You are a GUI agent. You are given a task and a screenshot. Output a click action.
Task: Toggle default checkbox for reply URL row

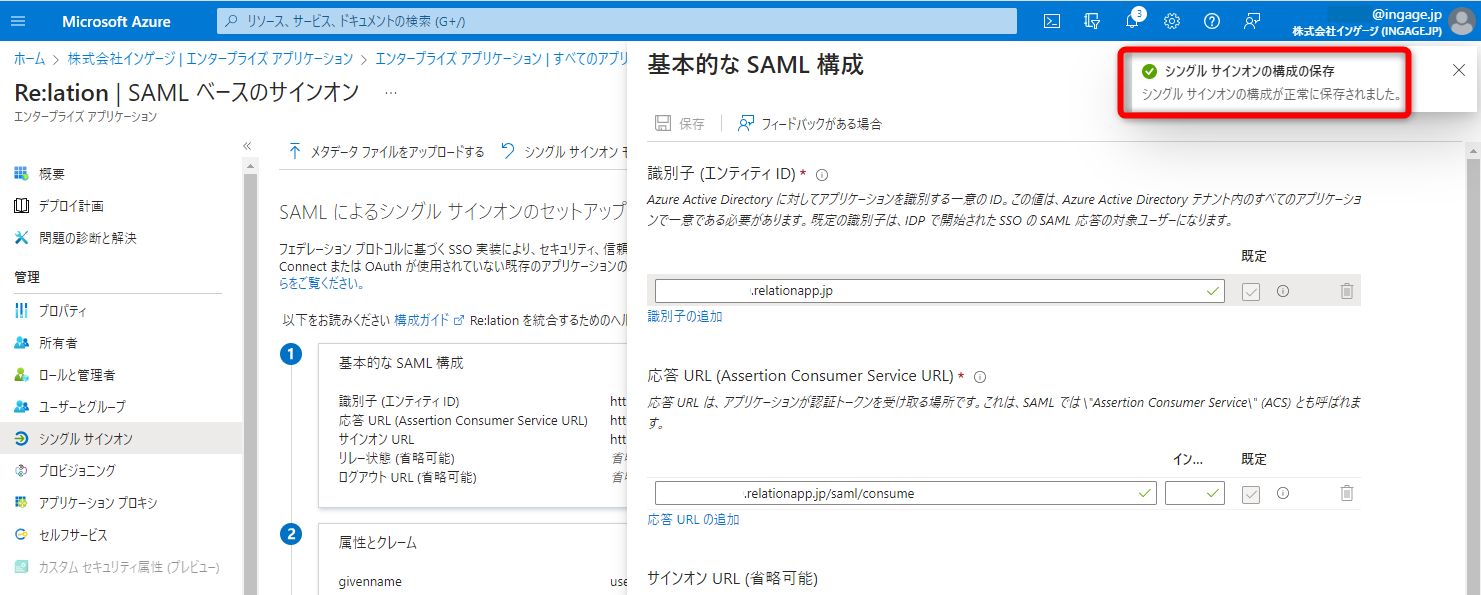point(1251,494)
